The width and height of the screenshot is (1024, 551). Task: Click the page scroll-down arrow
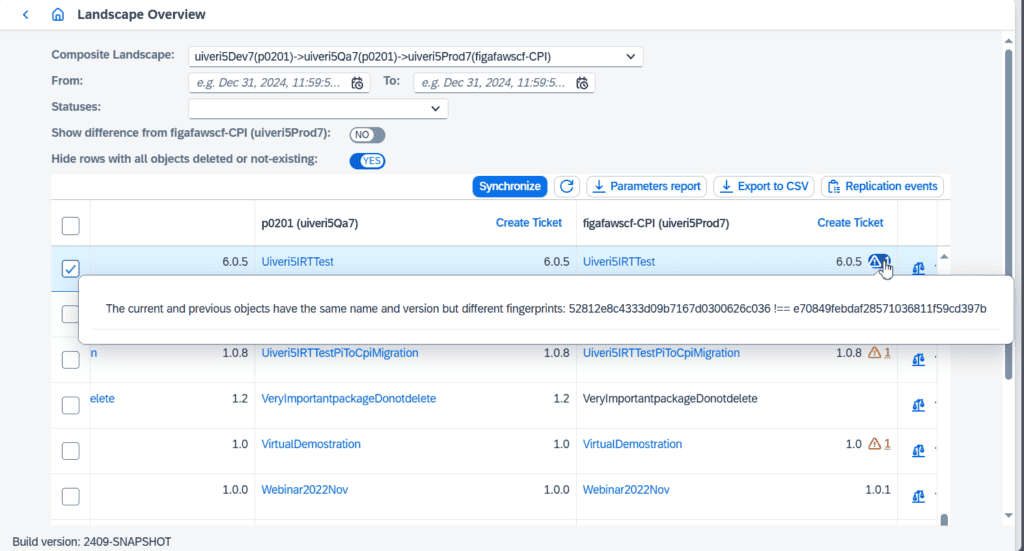(x=1008, y=516)
